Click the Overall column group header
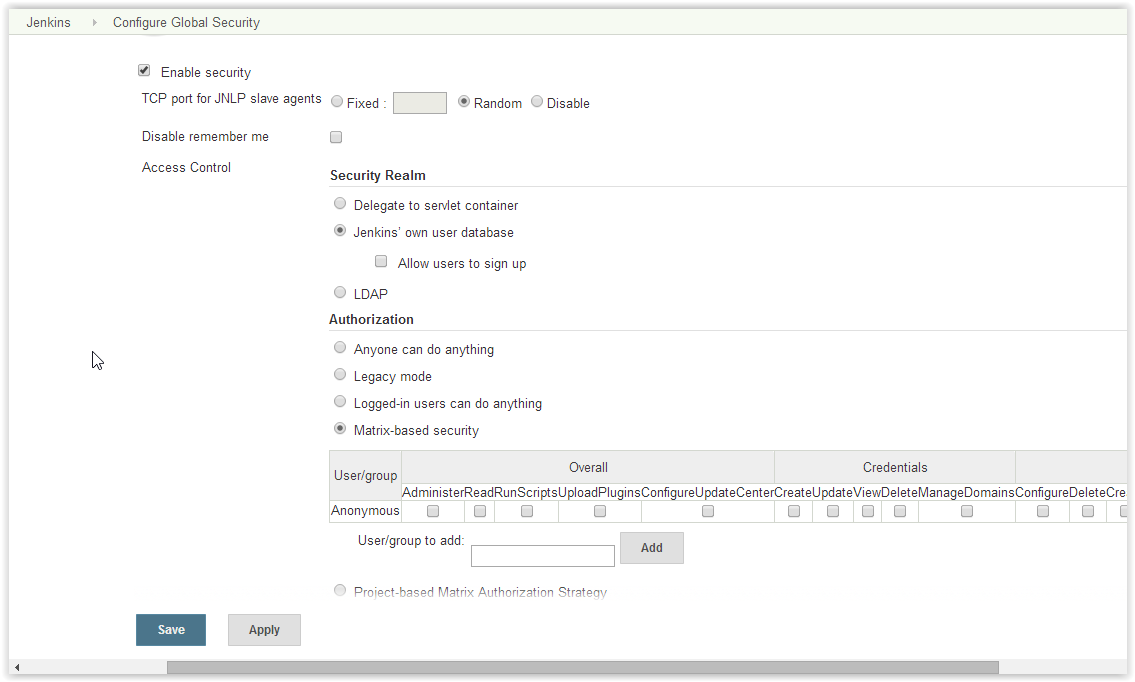 [x=588, y=468]
